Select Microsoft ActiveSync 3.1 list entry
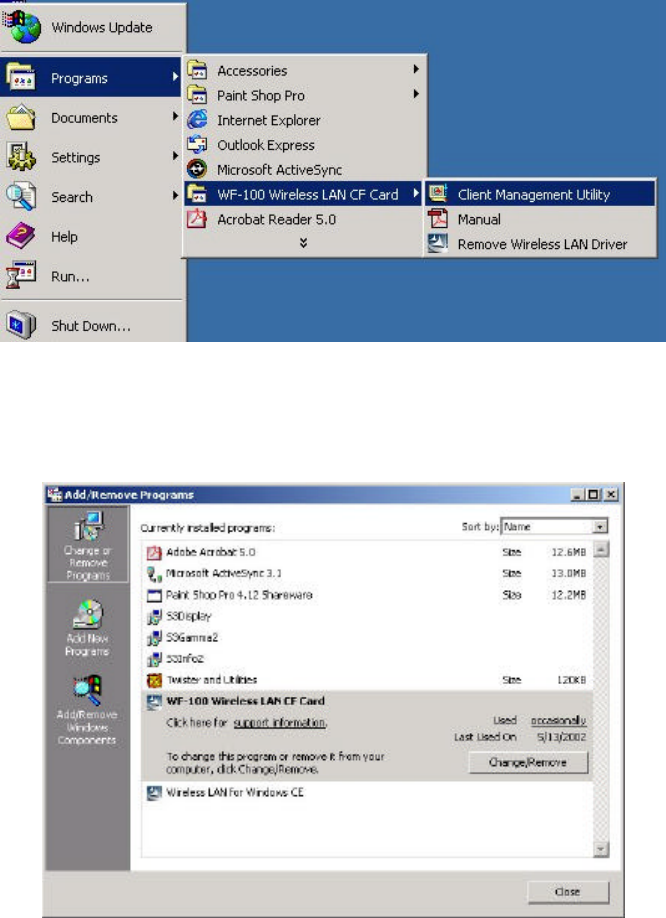The width and height of the screenshot is (666, 918). (367, 574)
